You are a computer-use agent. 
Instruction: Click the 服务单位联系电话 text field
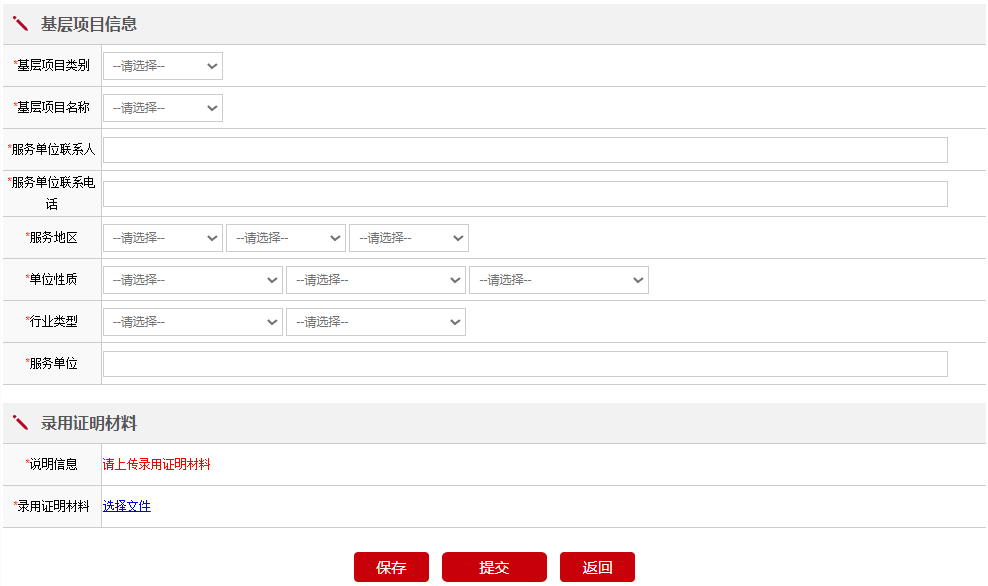pyautogui.click(x=525, y=194)
